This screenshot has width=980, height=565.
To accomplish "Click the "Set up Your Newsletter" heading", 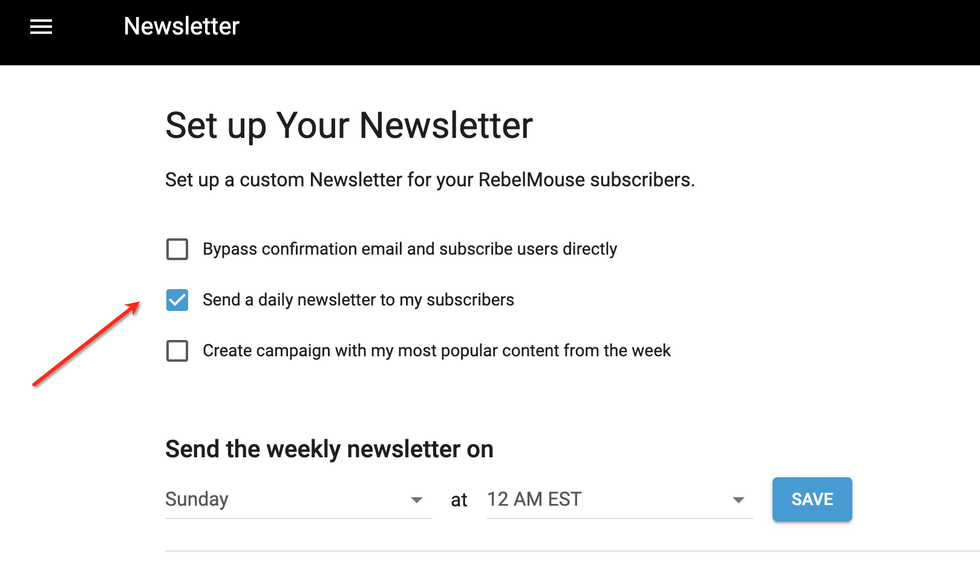I will 349,126.
